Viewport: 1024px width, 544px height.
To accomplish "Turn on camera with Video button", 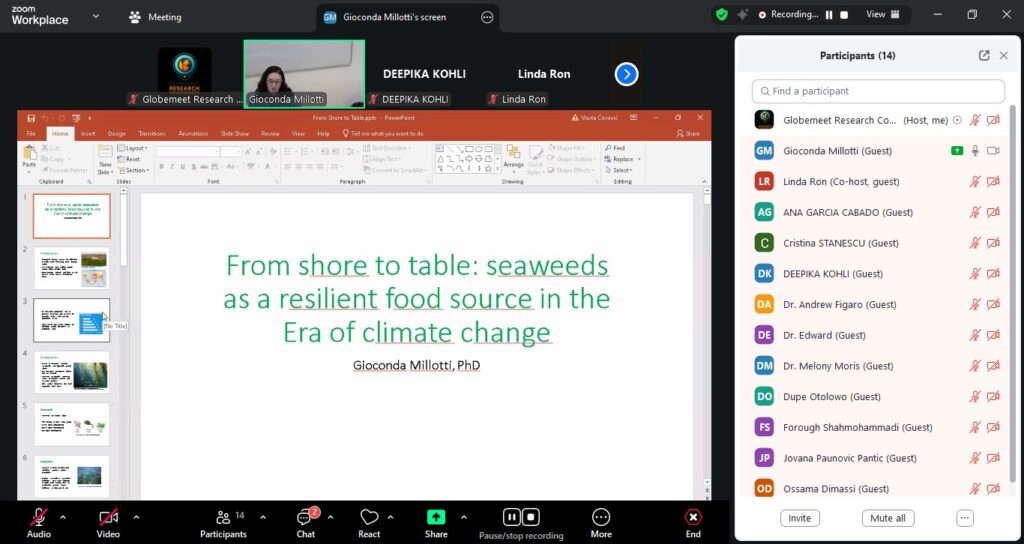I will click(x=107, y=517).
